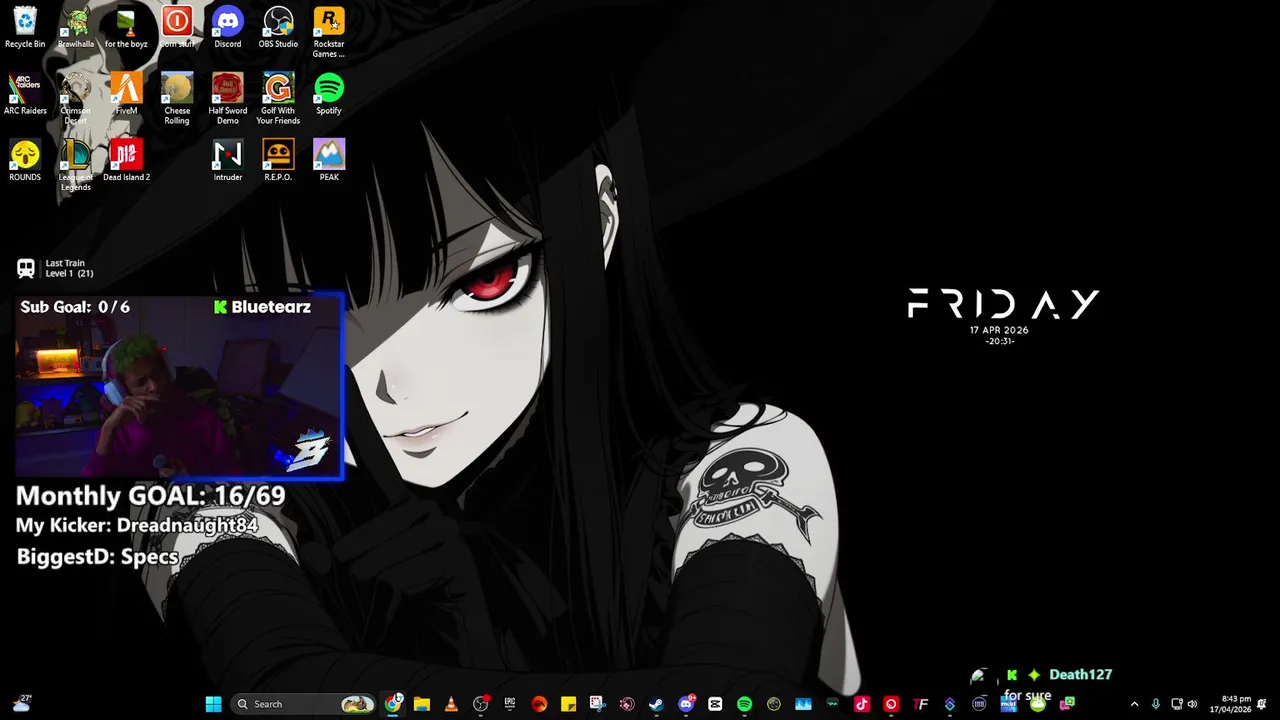Open Sticky Notes from the taskbar
The height and width of the screenshot is (720, 1280).
click(x=568, y=704)
